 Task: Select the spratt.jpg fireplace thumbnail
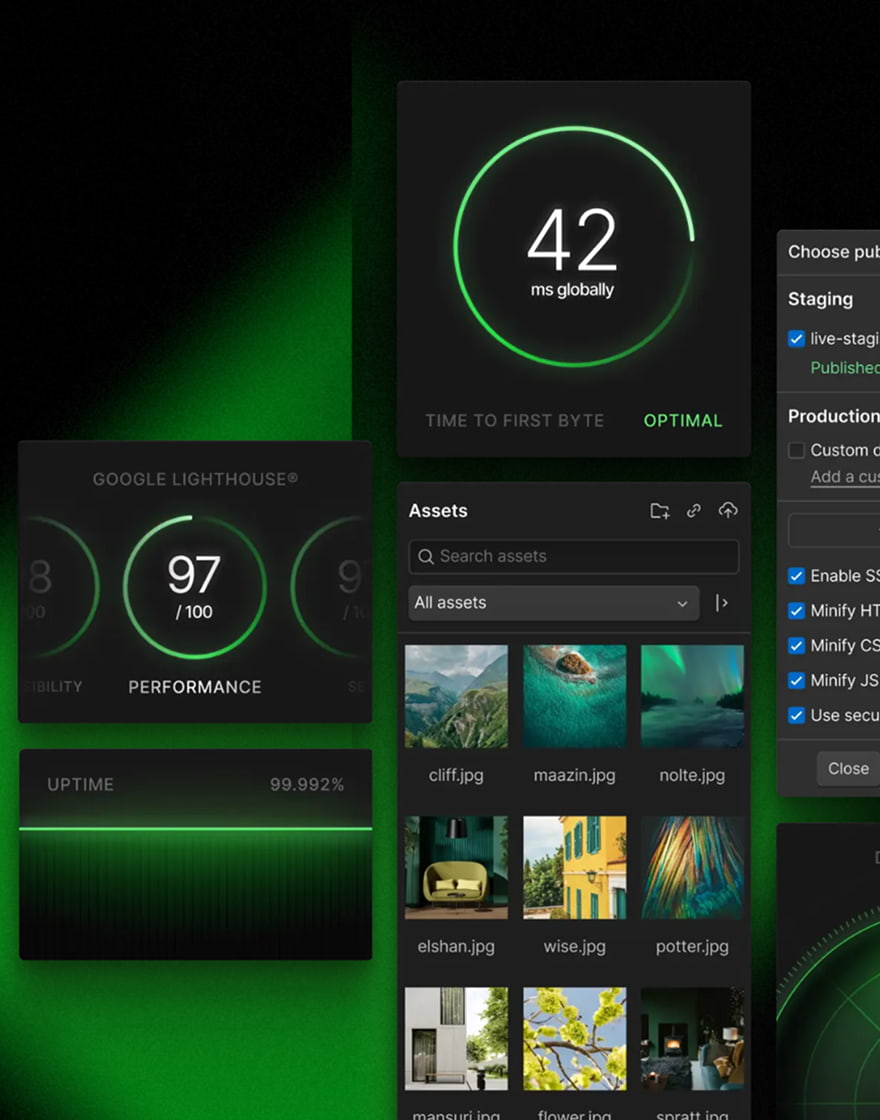[692, 1039]
